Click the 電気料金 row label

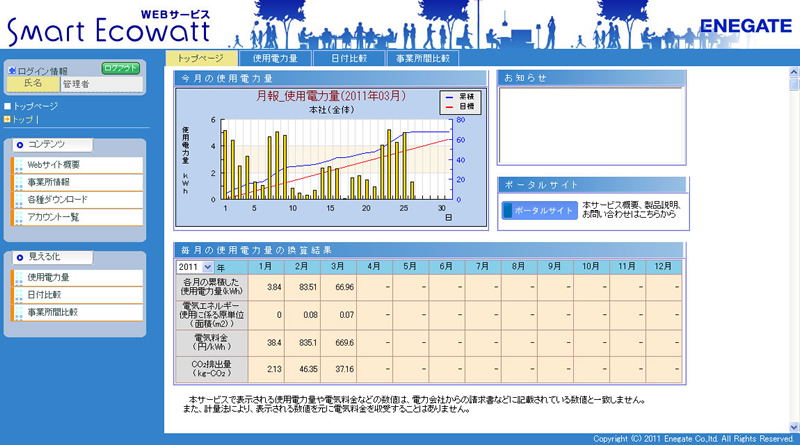point(212,342)
